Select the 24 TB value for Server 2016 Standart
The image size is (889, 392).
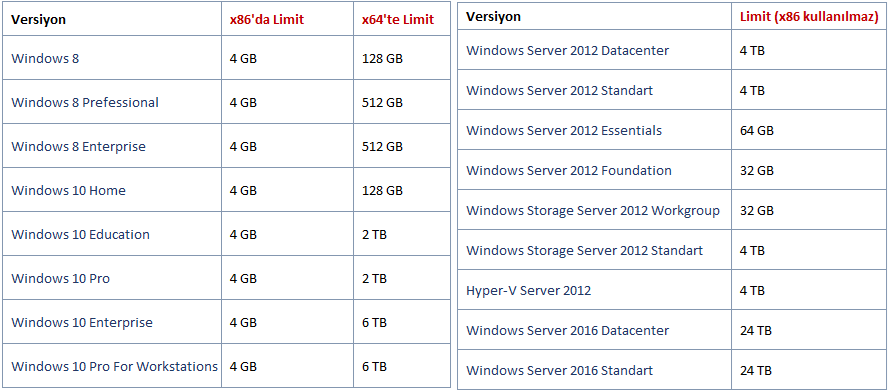[756, 370]
